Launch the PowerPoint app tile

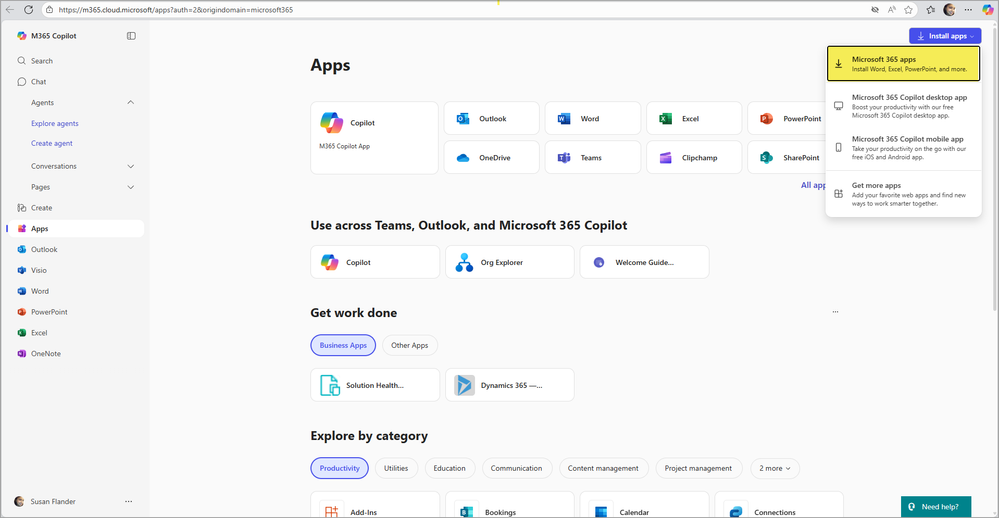pyautogui.click(x=787, y=119)
